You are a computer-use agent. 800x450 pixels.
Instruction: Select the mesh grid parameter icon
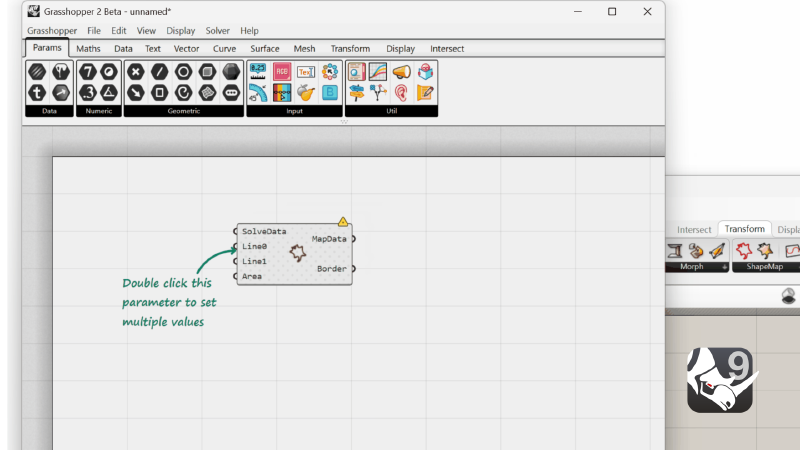207,93
